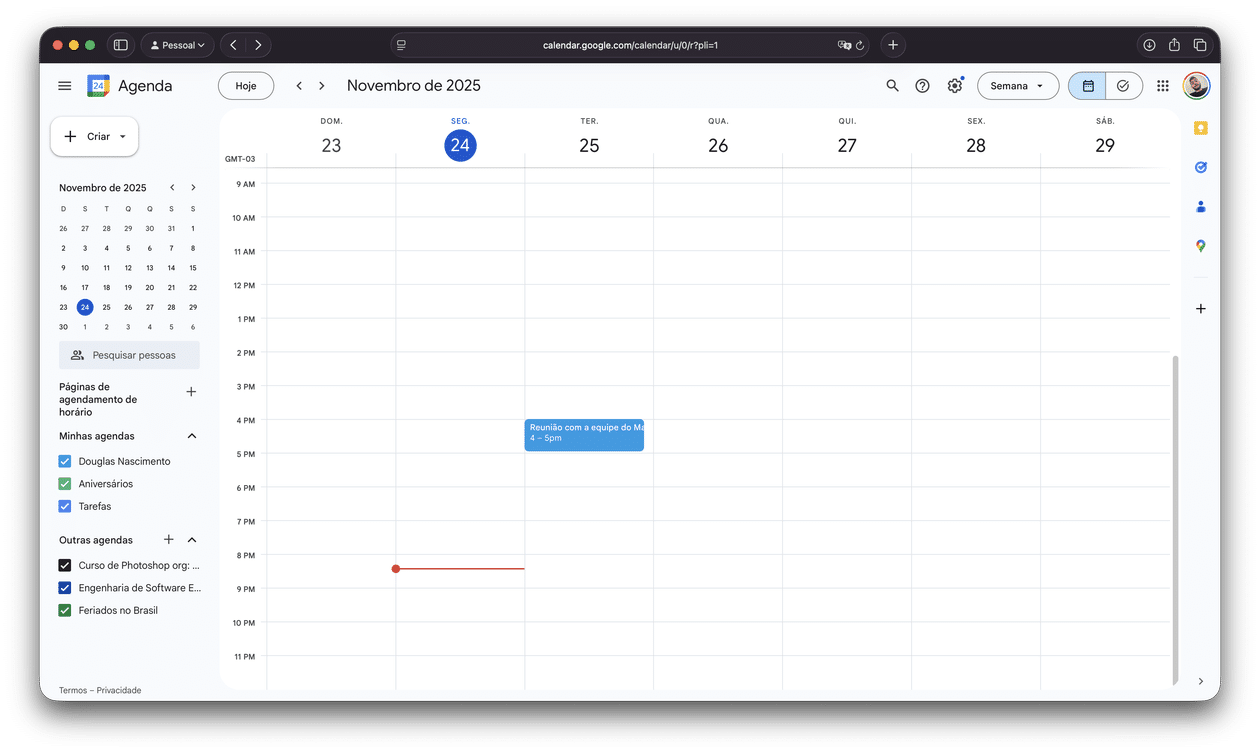Uncheck the Aniversários calendar
The height and width of the screenshot is (753, 1260).
tap(64, 483)
